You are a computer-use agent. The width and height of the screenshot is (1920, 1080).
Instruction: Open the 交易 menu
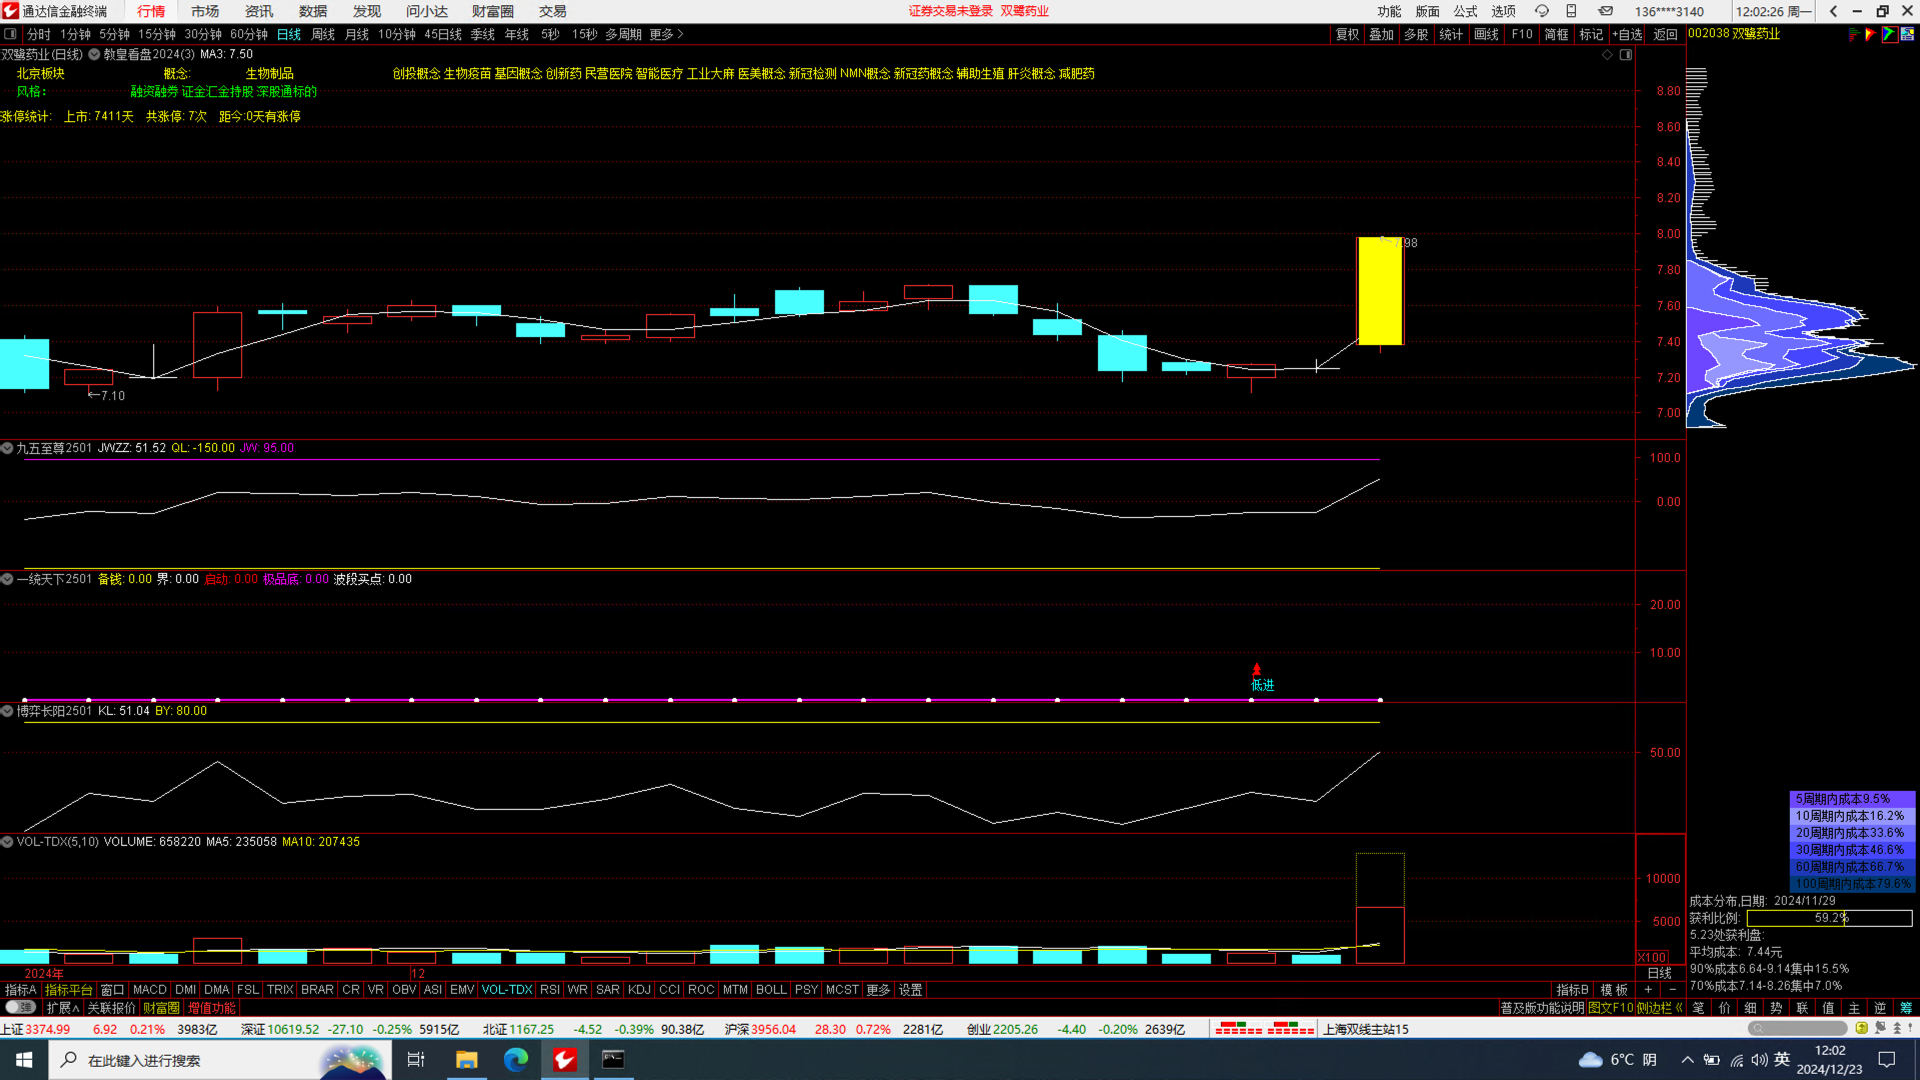click(553, 11)
